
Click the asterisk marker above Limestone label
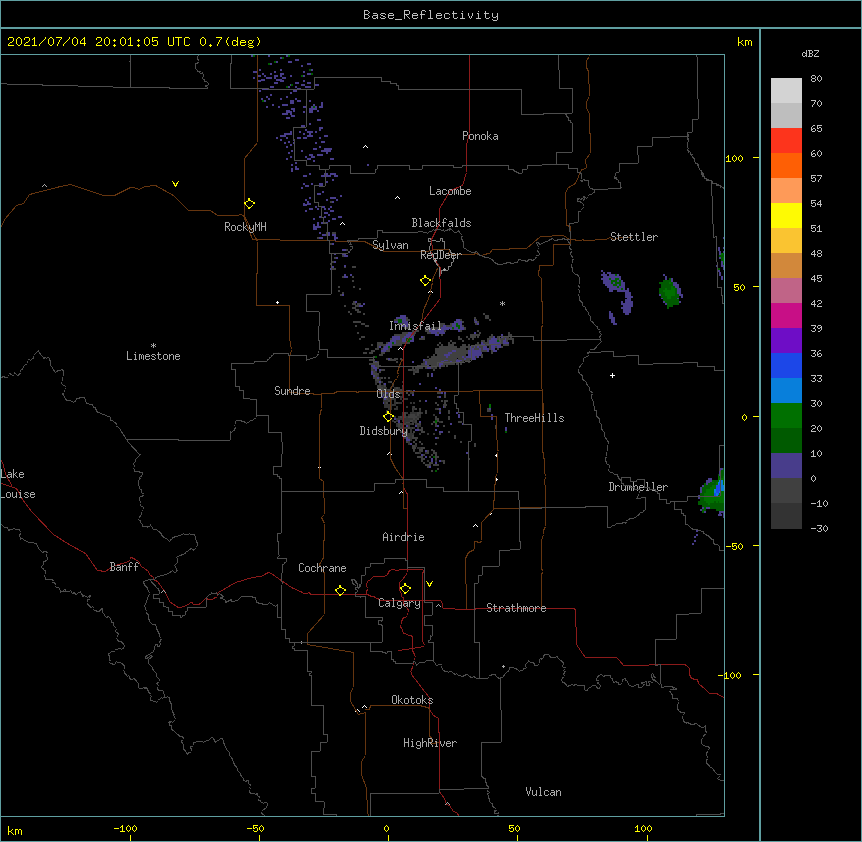153,346
